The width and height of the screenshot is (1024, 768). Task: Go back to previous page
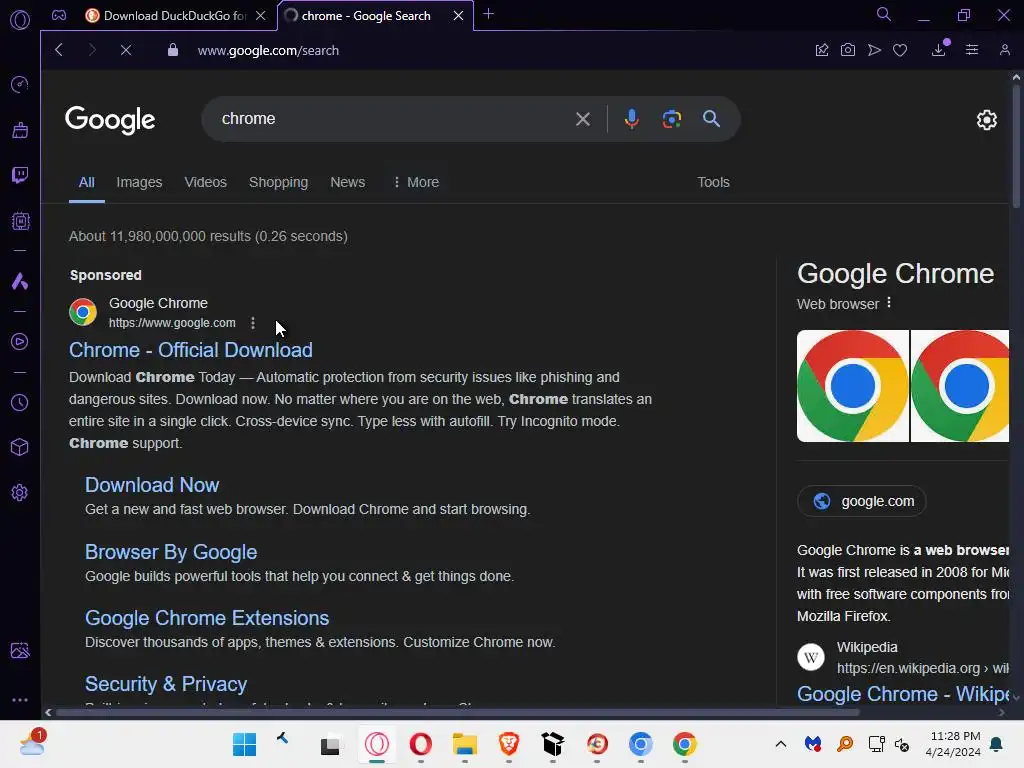[x=59, y=50]
